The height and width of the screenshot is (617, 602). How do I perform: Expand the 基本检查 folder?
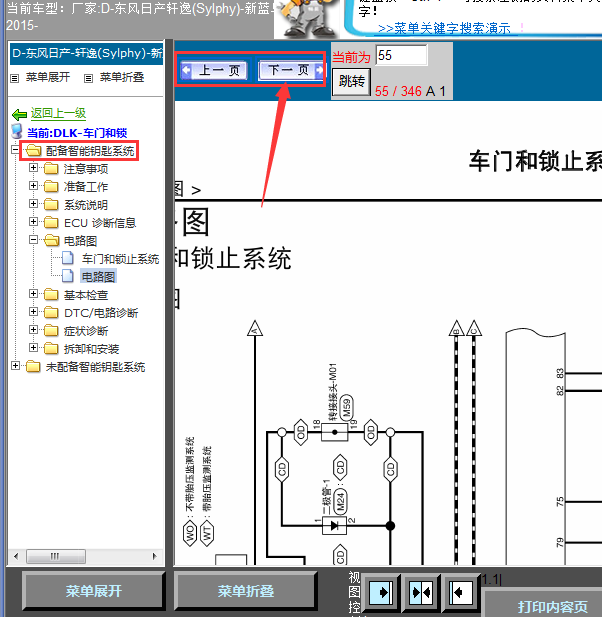click(x=33, y=294)
